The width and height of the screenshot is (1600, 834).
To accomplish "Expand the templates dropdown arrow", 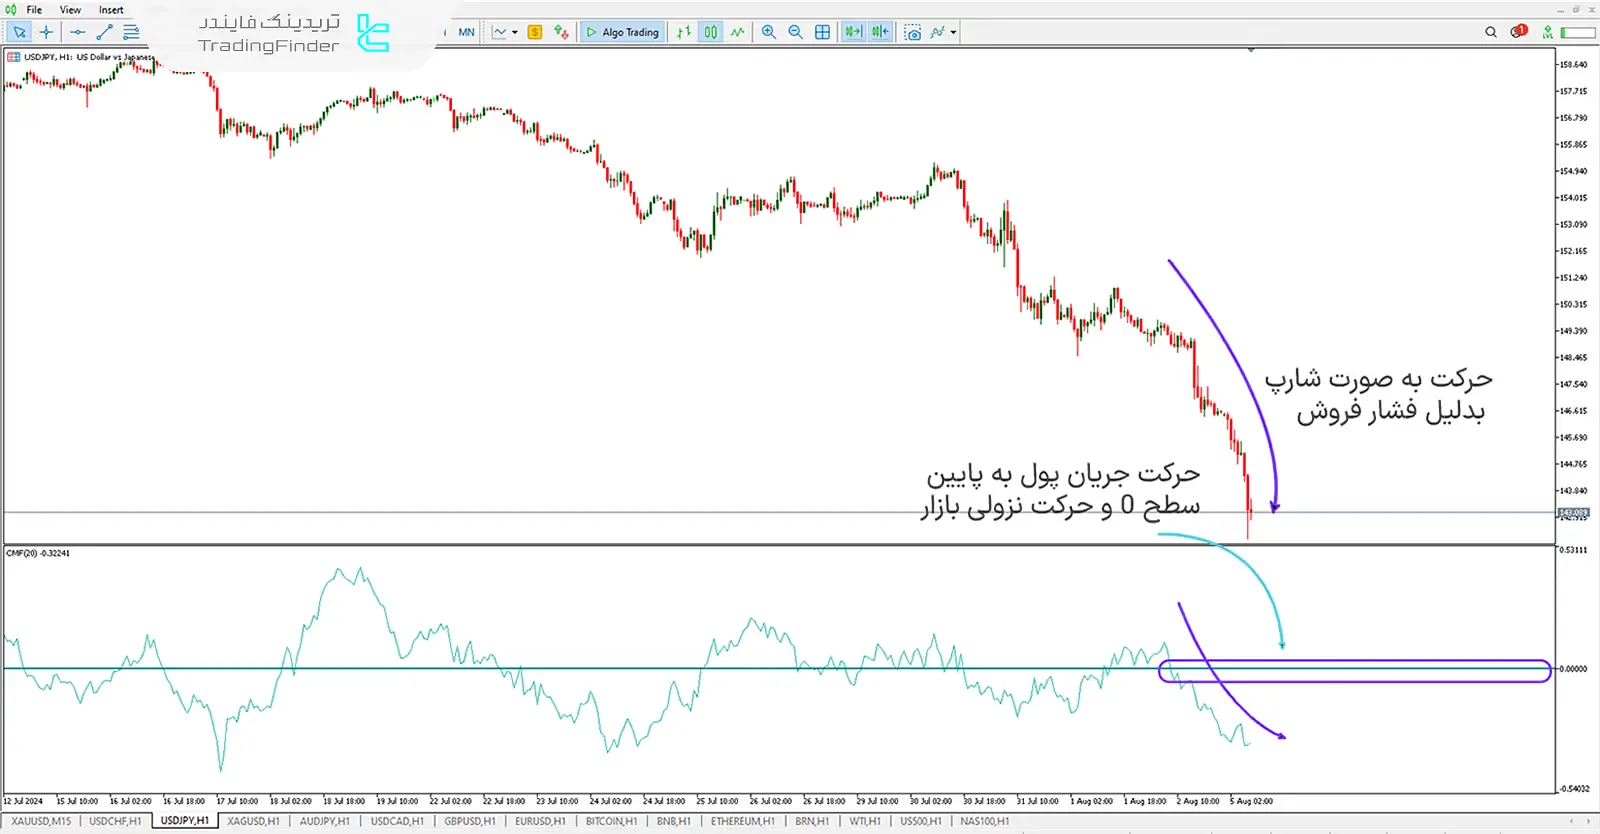I will pos(953,32).
